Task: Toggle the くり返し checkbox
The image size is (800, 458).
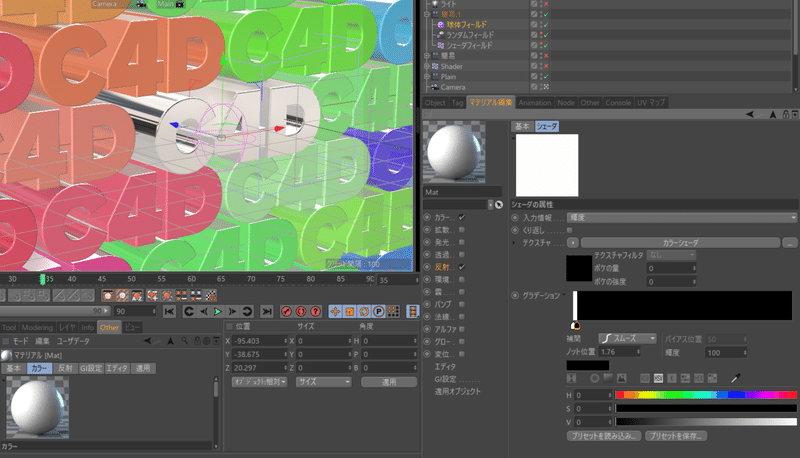Action: [x=569, y=230]
